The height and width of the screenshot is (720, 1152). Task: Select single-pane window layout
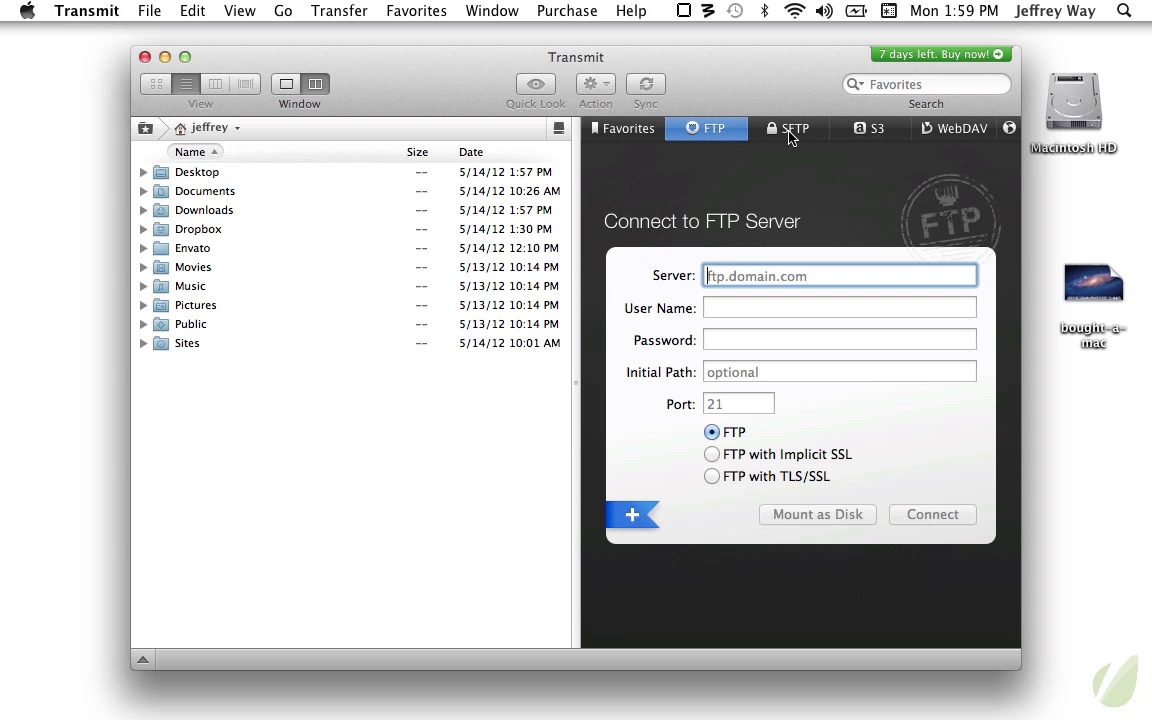[287, 84]
